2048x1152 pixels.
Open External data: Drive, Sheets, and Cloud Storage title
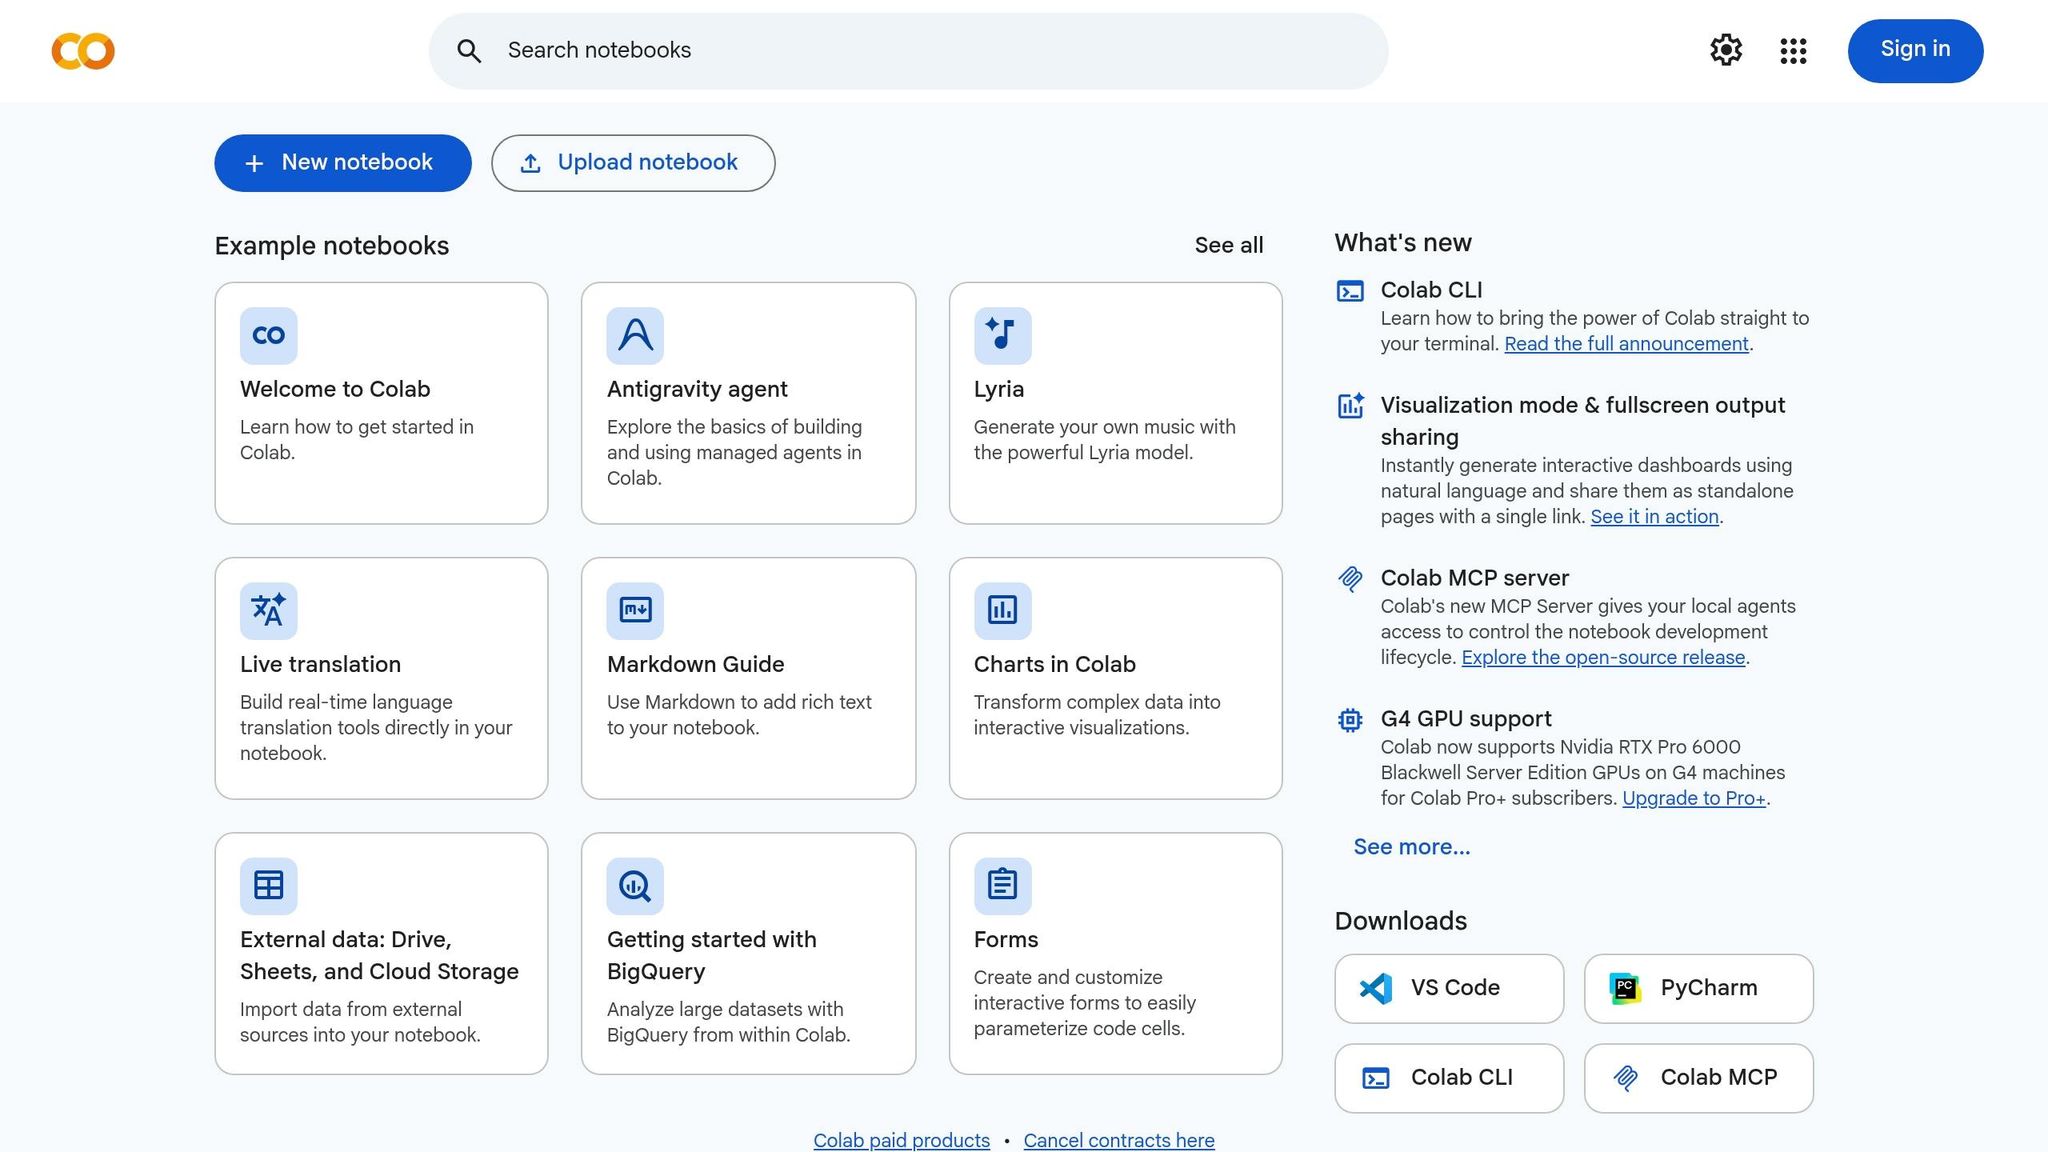[x=379, y=955]
